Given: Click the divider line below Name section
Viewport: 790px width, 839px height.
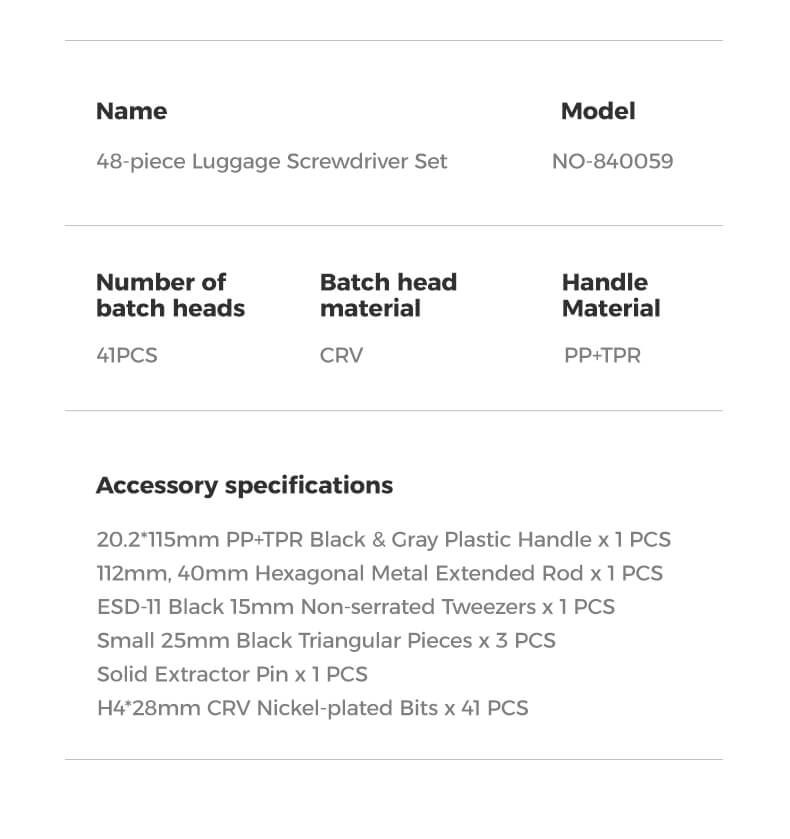Looking at the screenshot, I should (393, 226).
